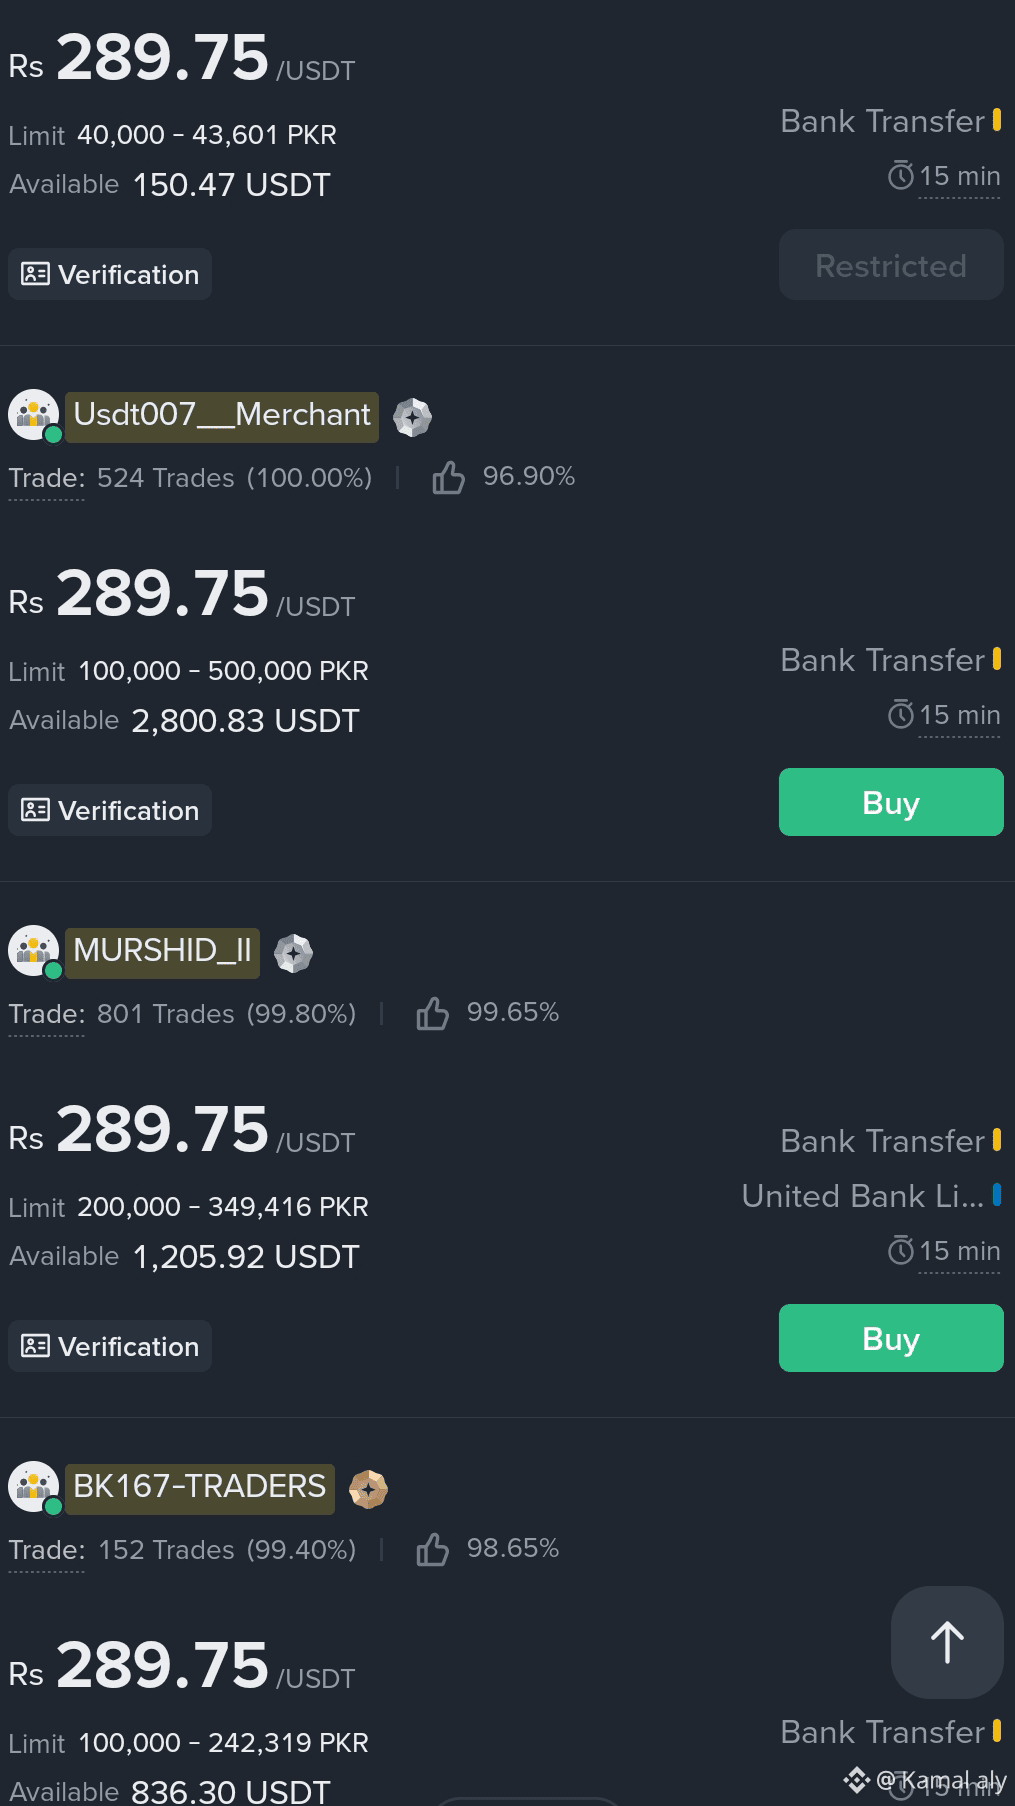Tap MURSHID_II's verified merchant badge
Viewport: 1015px width, 1806px height.
click(x=293, y=953)
